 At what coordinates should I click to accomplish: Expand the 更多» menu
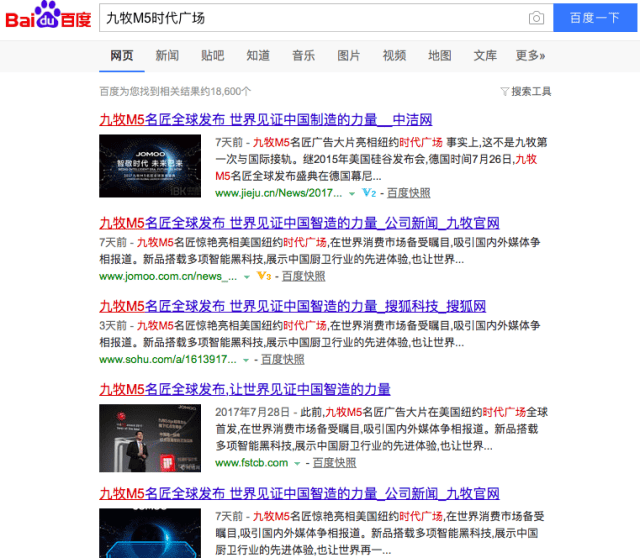coord(530,56)
